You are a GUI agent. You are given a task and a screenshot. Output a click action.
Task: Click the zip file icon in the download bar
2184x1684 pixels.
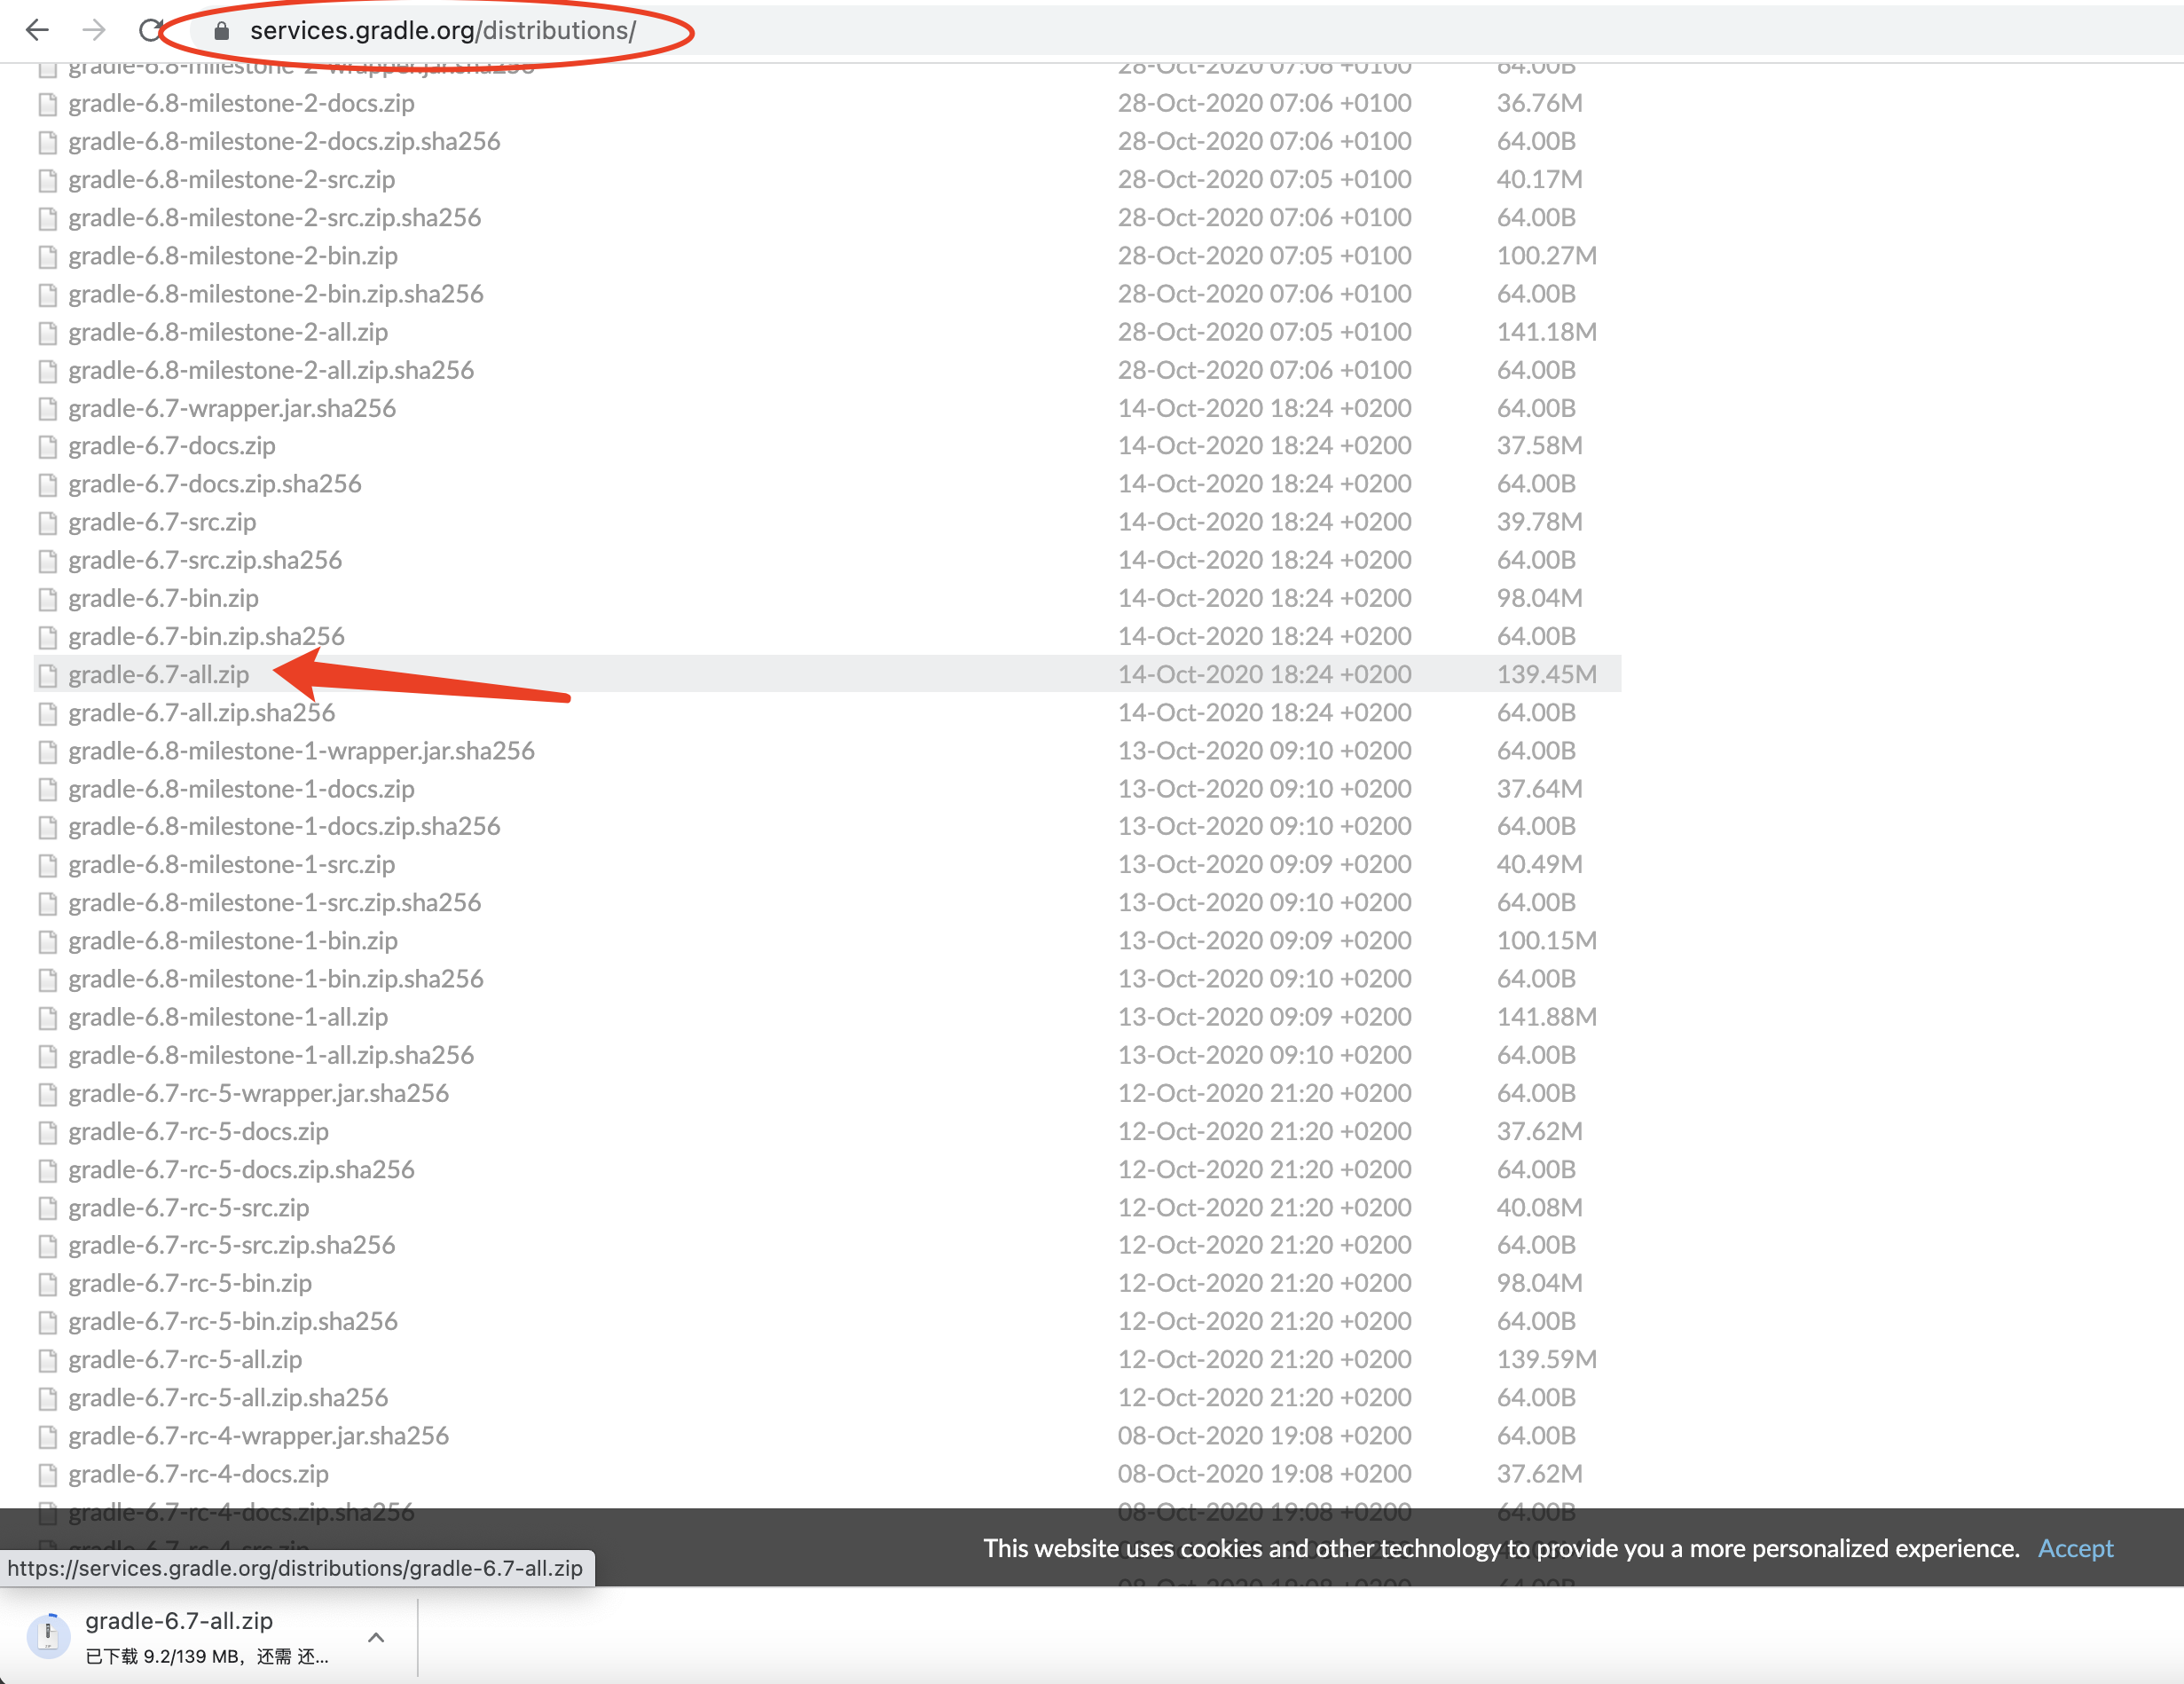tap(47, 1635)
